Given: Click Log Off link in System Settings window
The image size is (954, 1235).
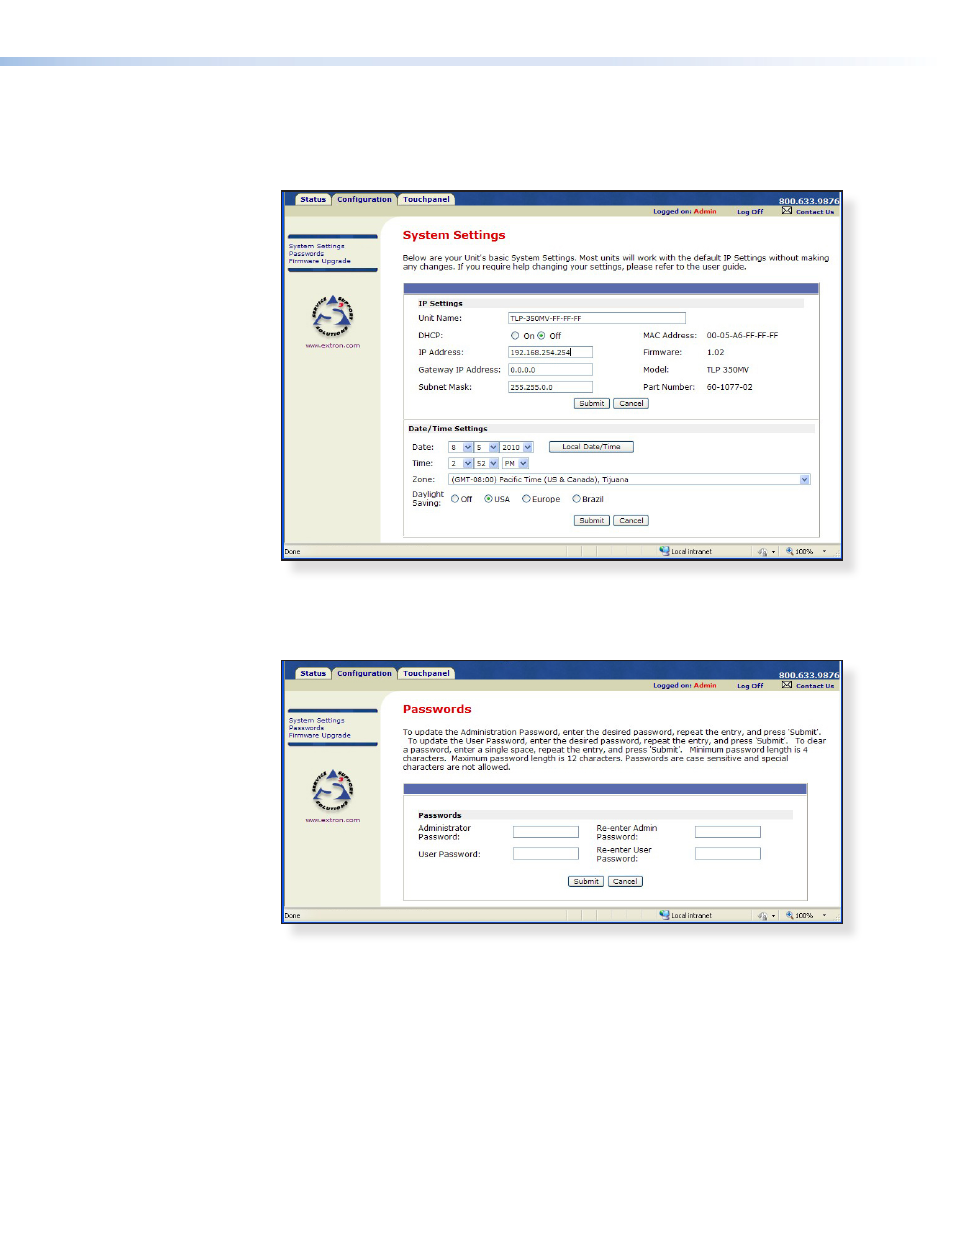Looking at the screenshot, I should [x=750, y=212].
